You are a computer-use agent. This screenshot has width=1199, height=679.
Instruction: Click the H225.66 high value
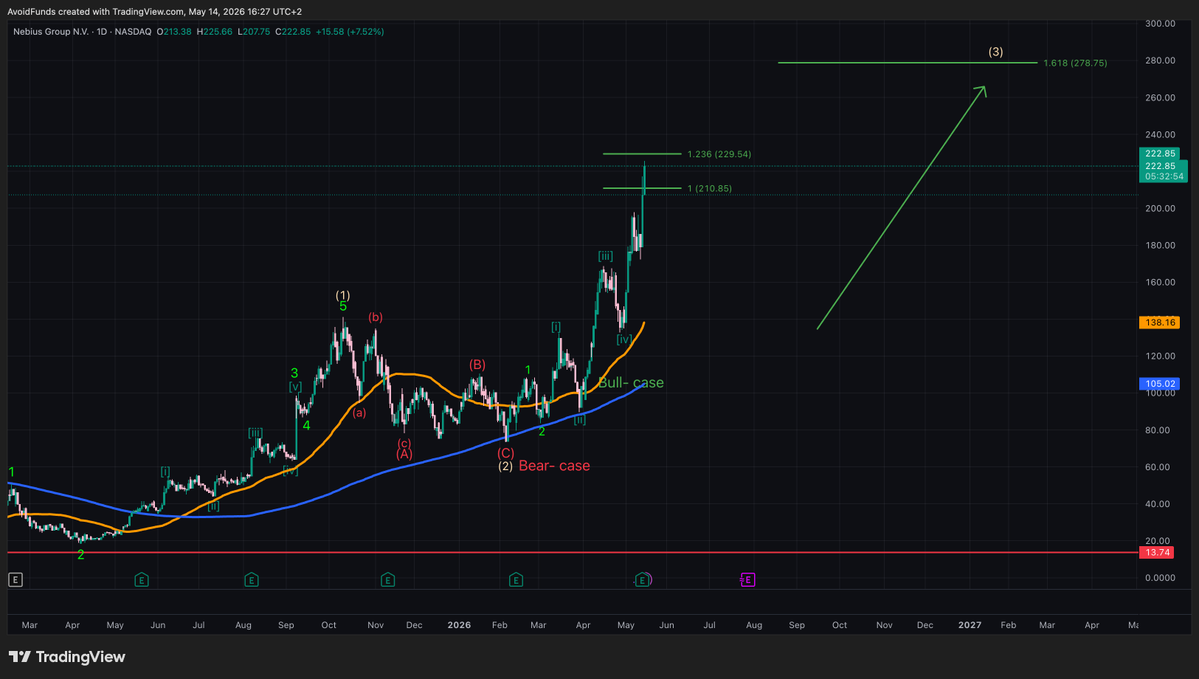point(213,32)
